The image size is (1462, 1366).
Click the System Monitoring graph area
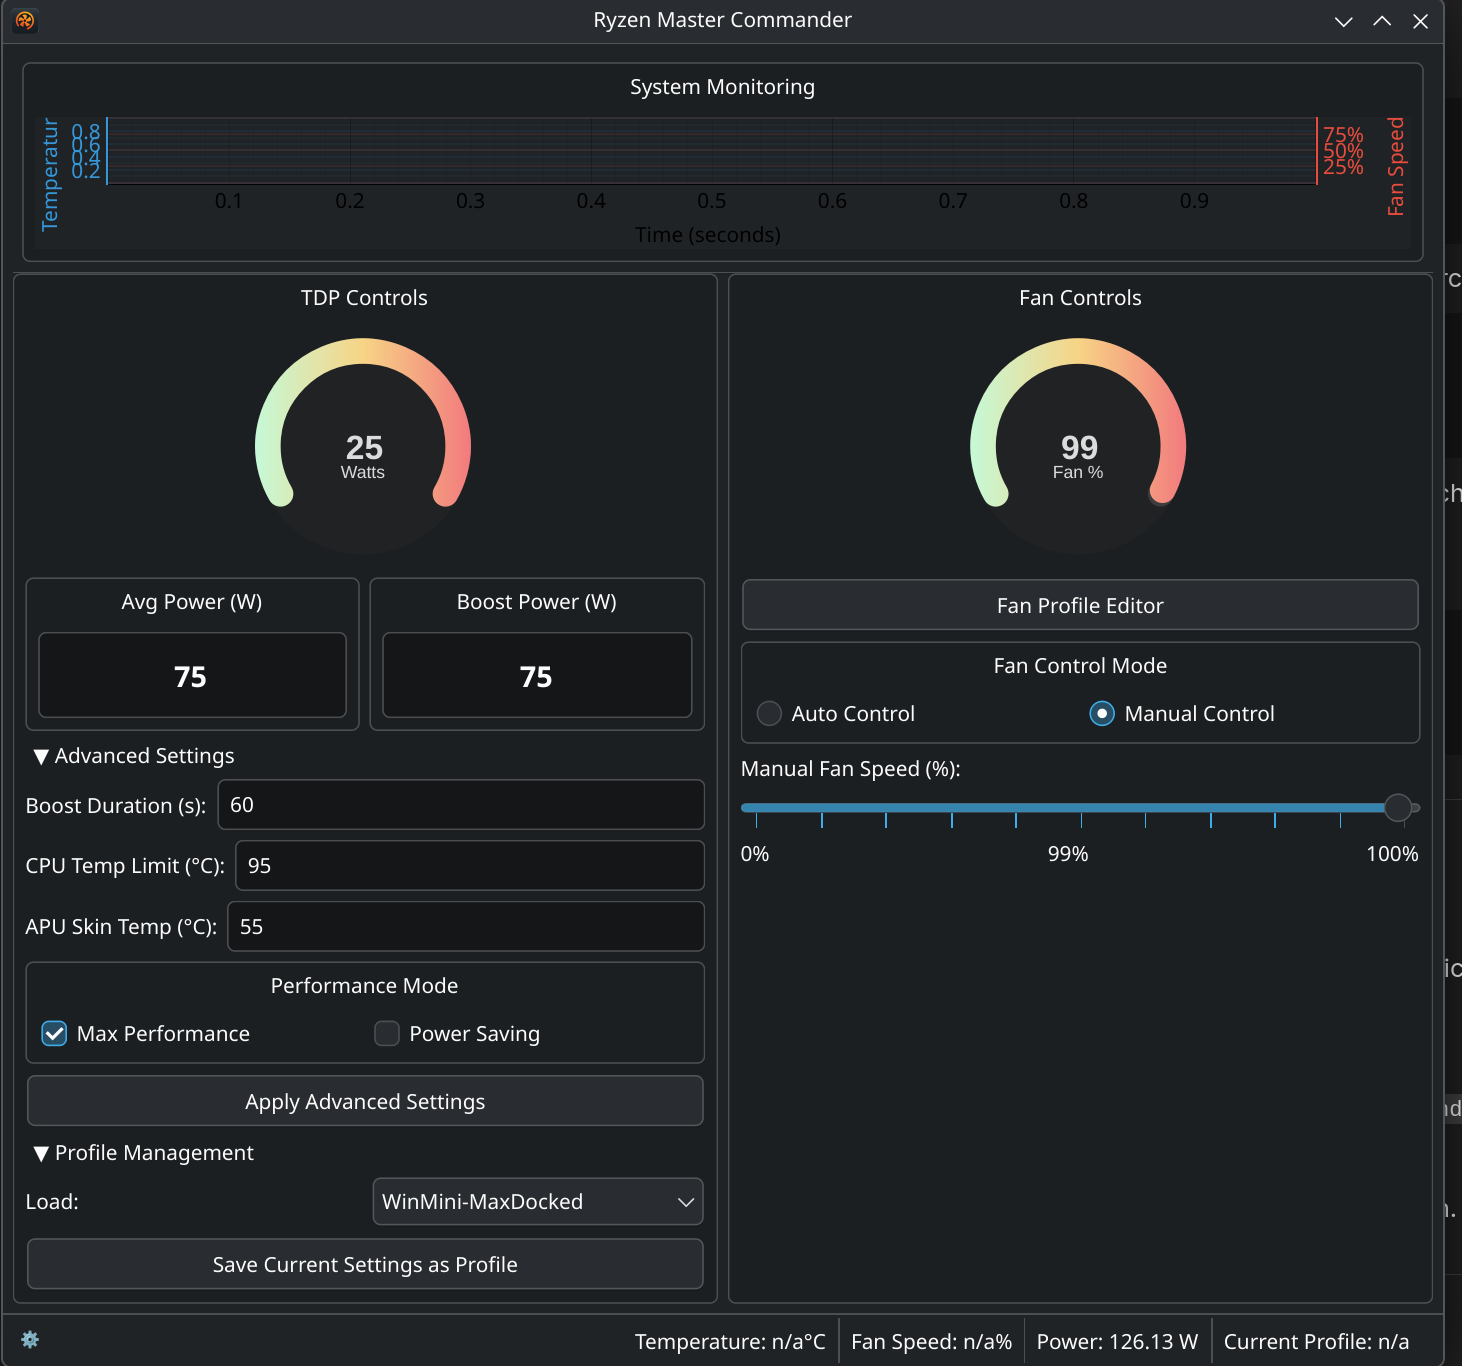point(711,151)
